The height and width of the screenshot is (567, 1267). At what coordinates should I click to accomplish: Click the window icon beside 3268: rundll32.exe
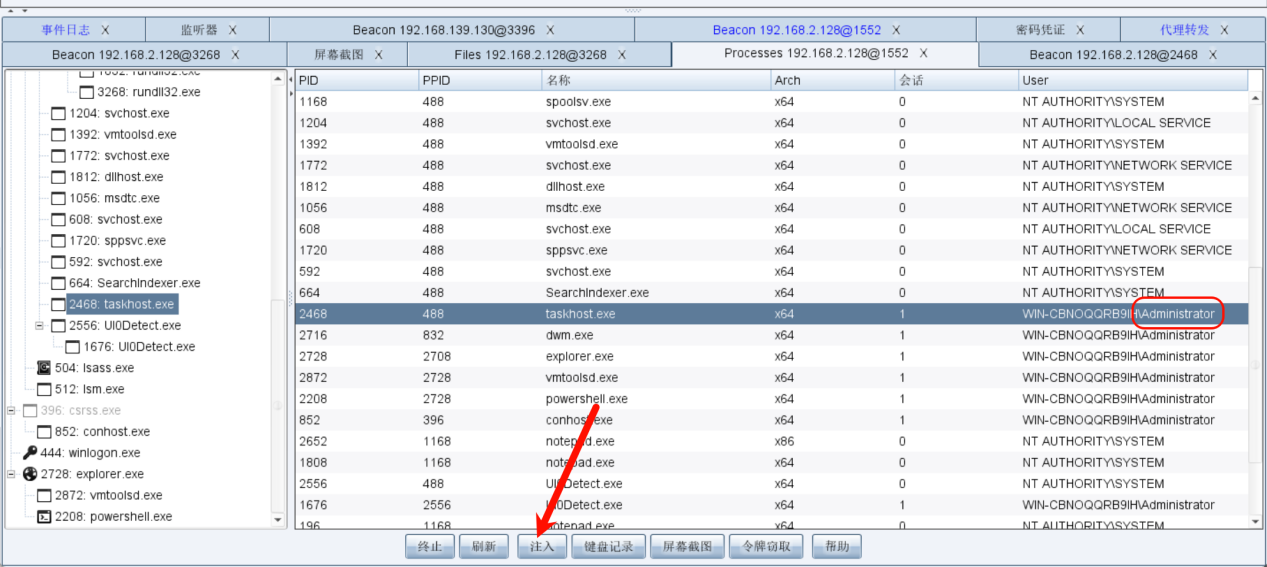[x=86, y=92]
